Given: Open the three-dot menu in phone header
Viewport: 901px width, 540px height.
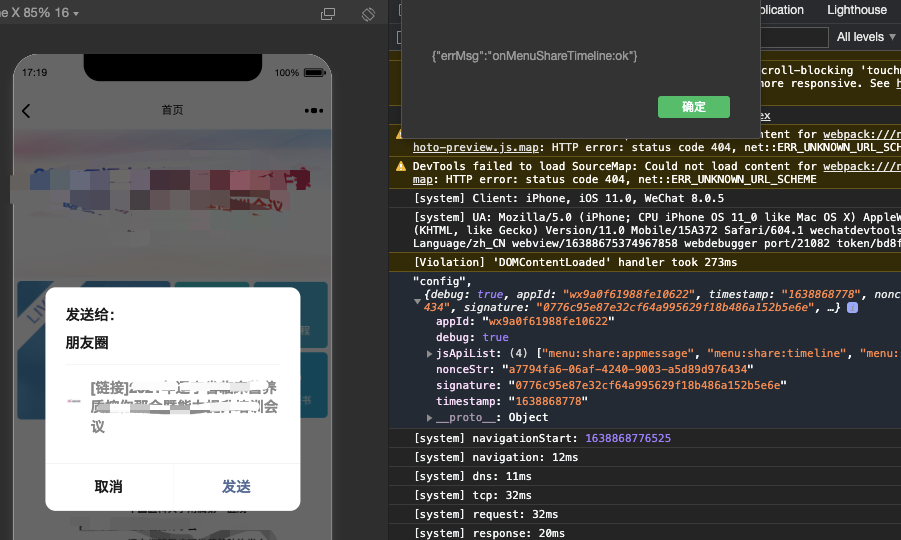Looking at the screenshot, I should 314,110.
